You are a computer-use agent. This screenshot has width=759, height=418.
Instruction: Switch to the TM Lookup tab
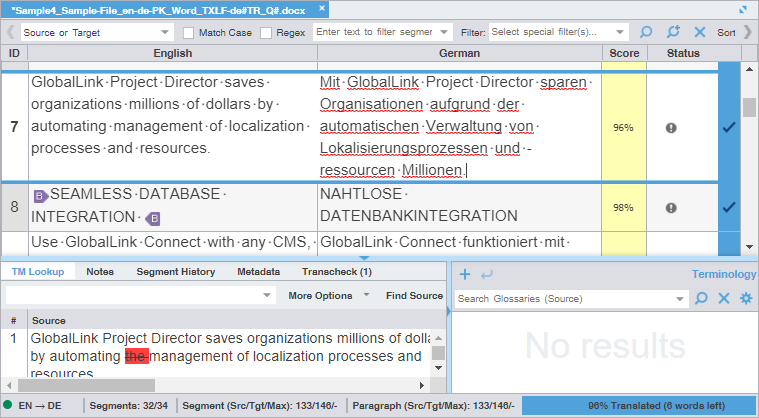[38, 271]
